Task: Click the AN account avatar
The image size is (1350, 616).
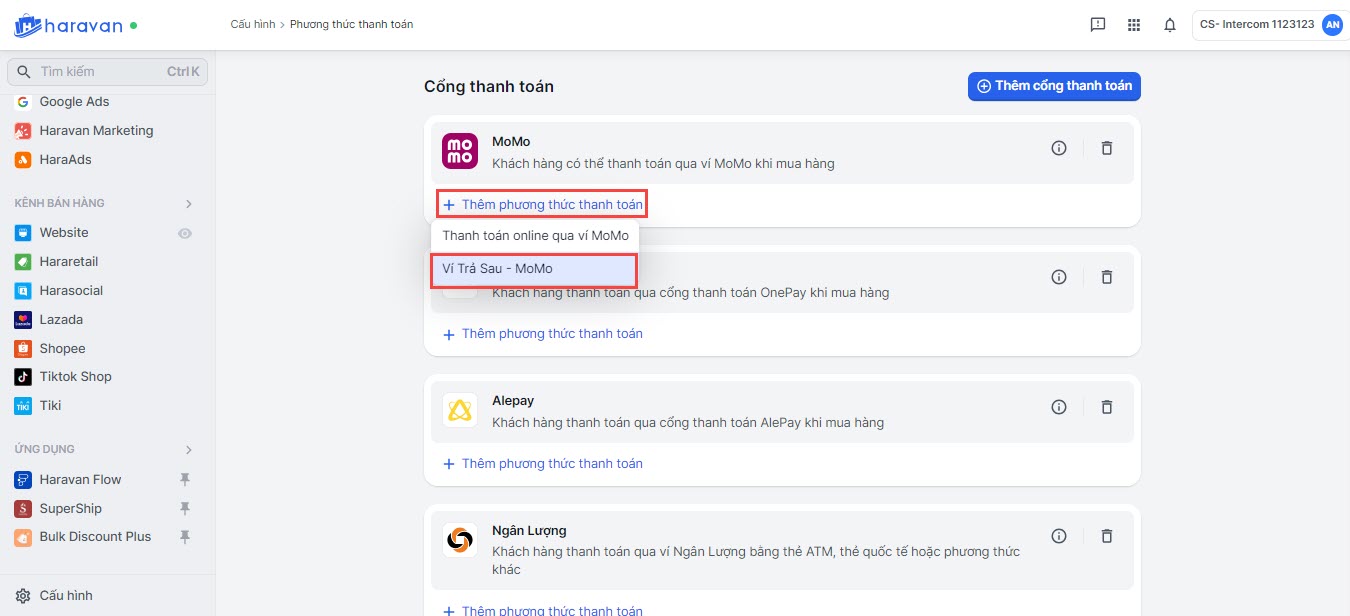Action: pos(1332,25)
